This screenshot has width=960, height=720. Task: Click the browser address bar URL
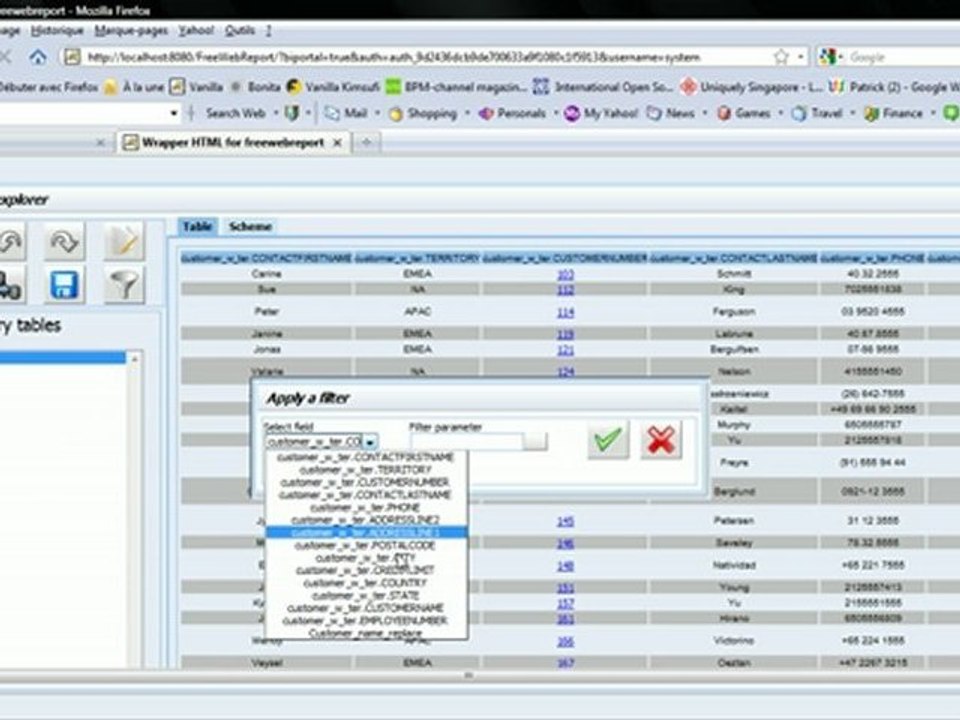coord(392,57)
